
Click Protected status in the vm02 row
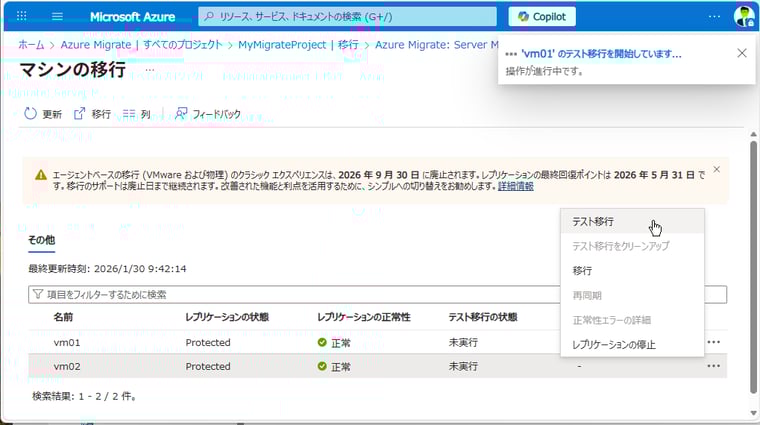coord(208,366)
